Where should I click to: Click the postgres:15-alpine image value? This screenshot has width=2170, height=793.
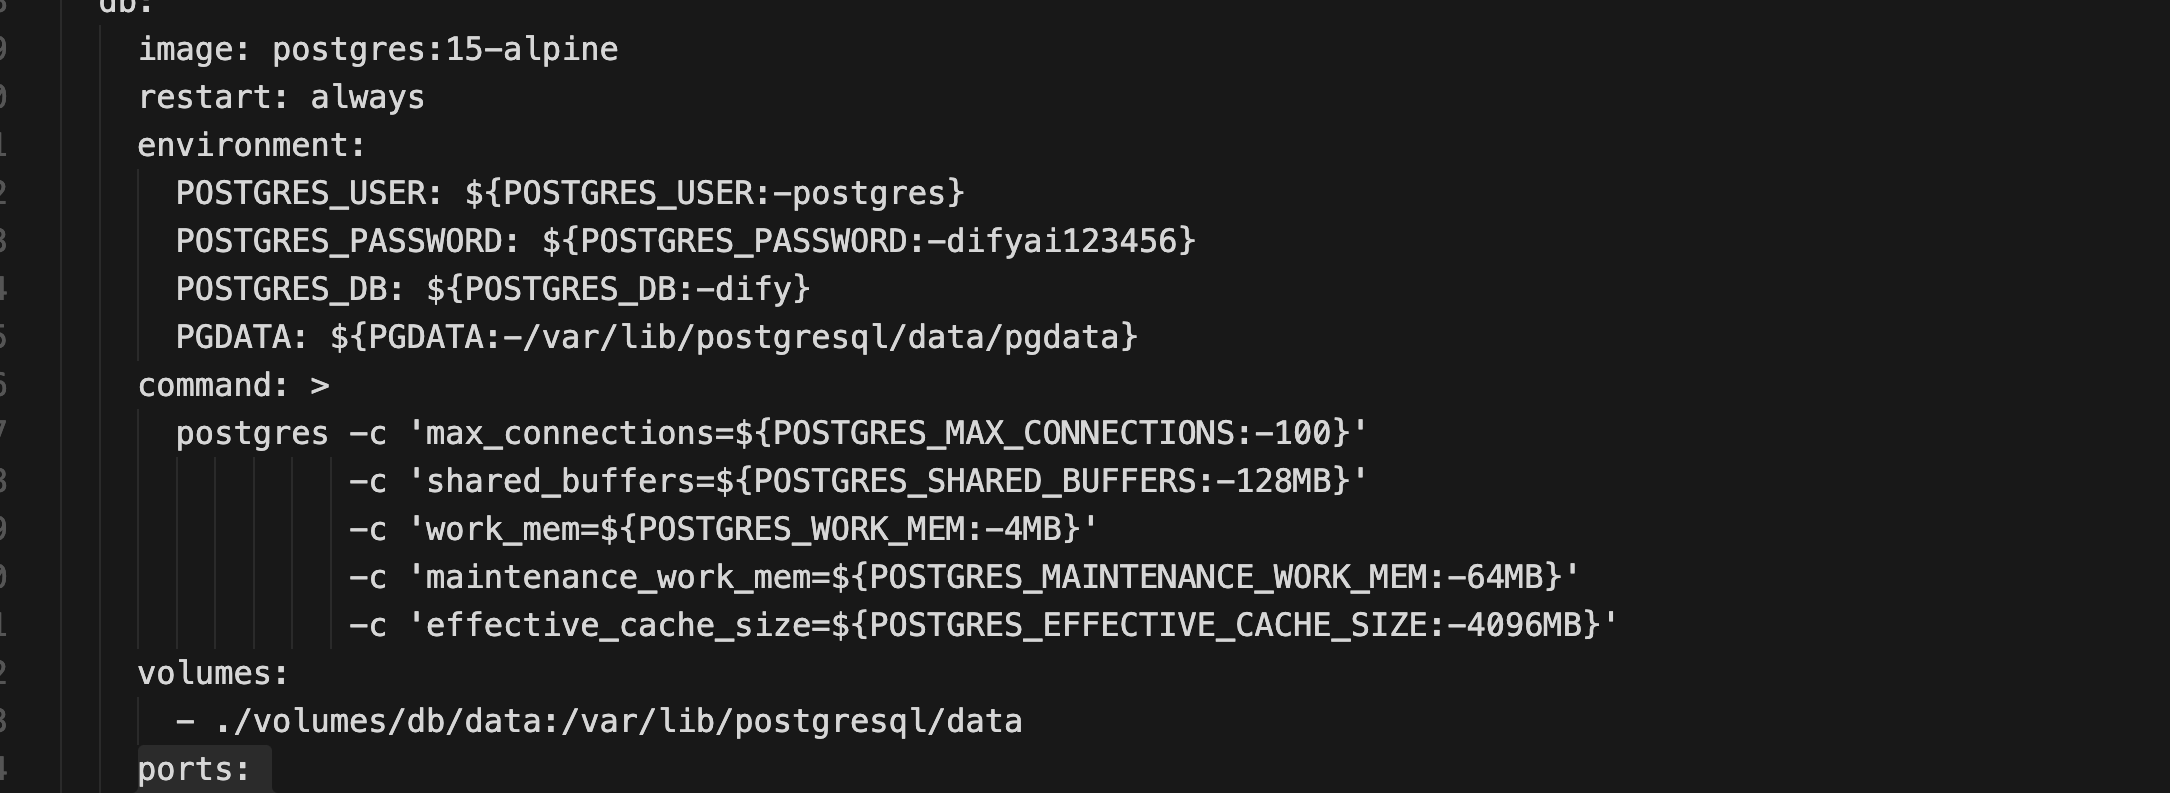coord(445,49)
